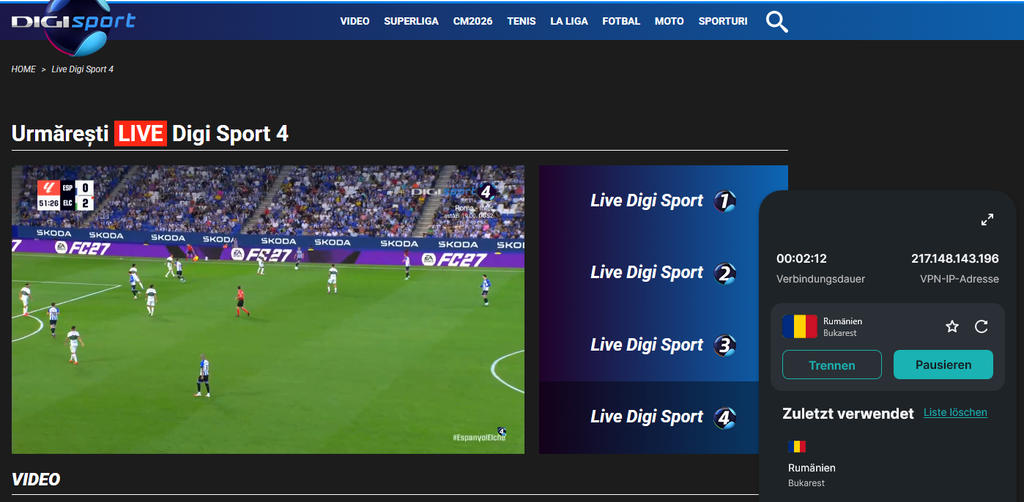Click the Urmărești LIVE Digi Sport 4 heading

tap(150, 134)
